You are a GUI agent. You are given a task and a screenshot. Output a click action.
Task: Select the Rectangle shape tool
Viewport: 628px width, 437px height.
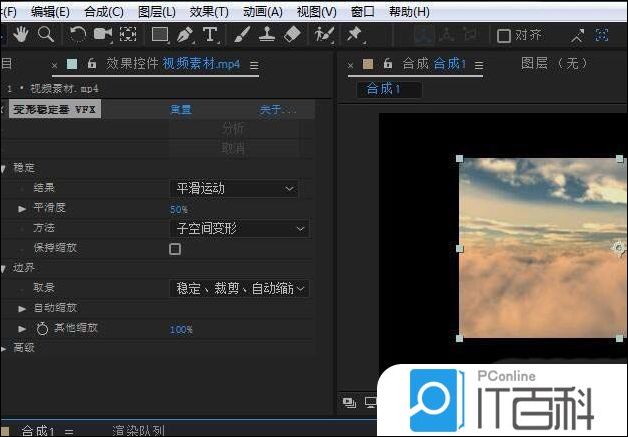click(x=159, y=35)
